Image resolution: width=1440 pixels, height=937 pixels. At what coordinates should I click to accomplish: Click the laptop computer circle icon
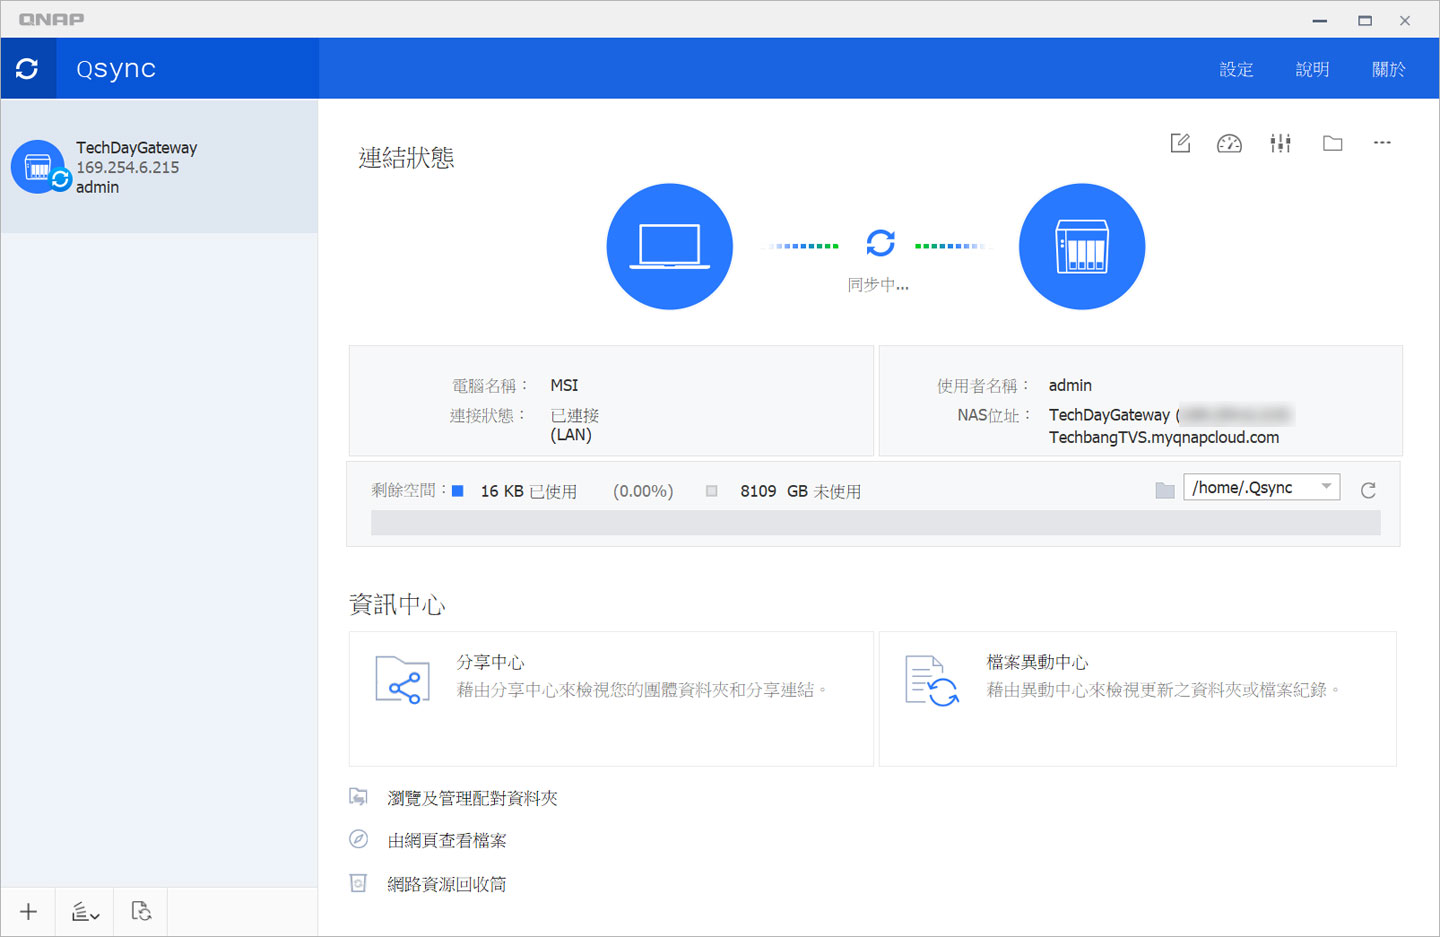[x=669, y=246]
